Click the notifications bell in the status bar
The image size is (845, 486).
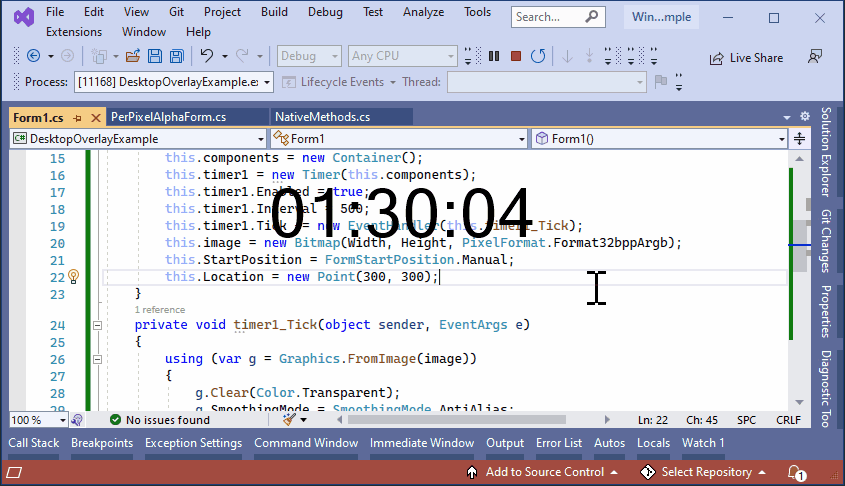[x=796, y=473]
